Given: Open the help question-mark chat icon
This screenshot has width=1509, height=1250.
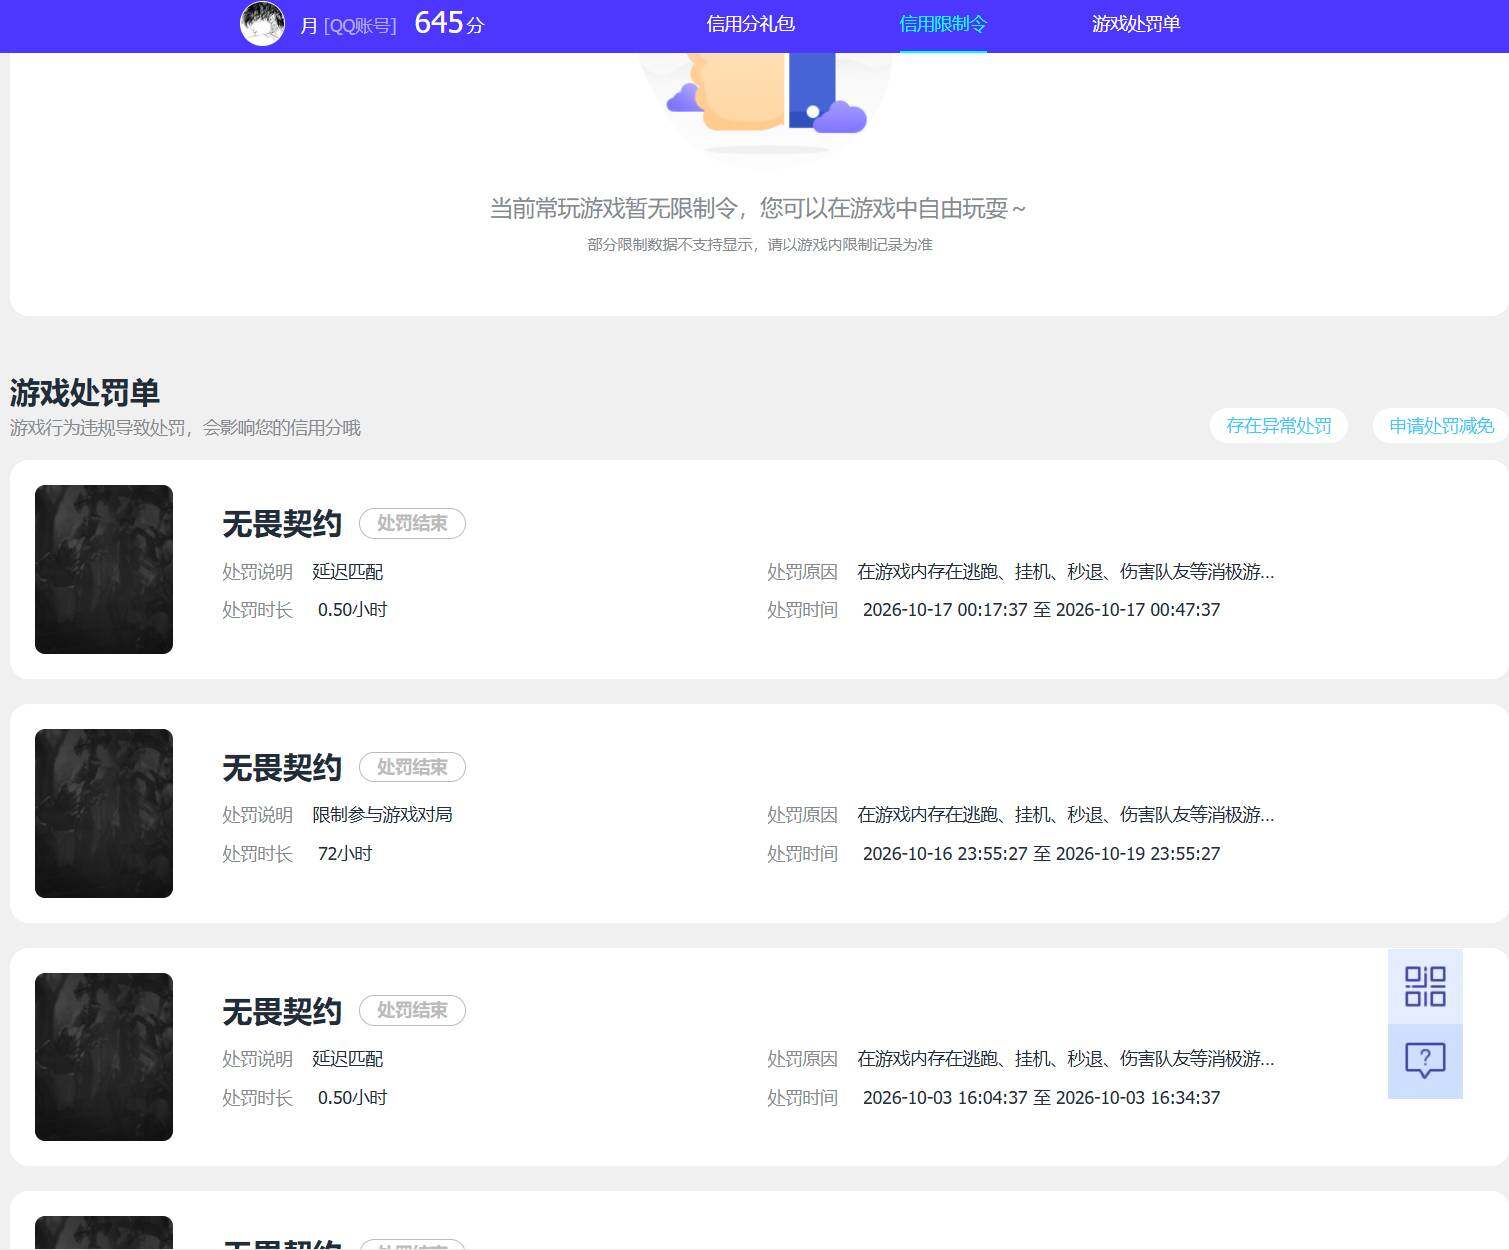Looking at the screenshot, I should [x=1425, y=1061].
